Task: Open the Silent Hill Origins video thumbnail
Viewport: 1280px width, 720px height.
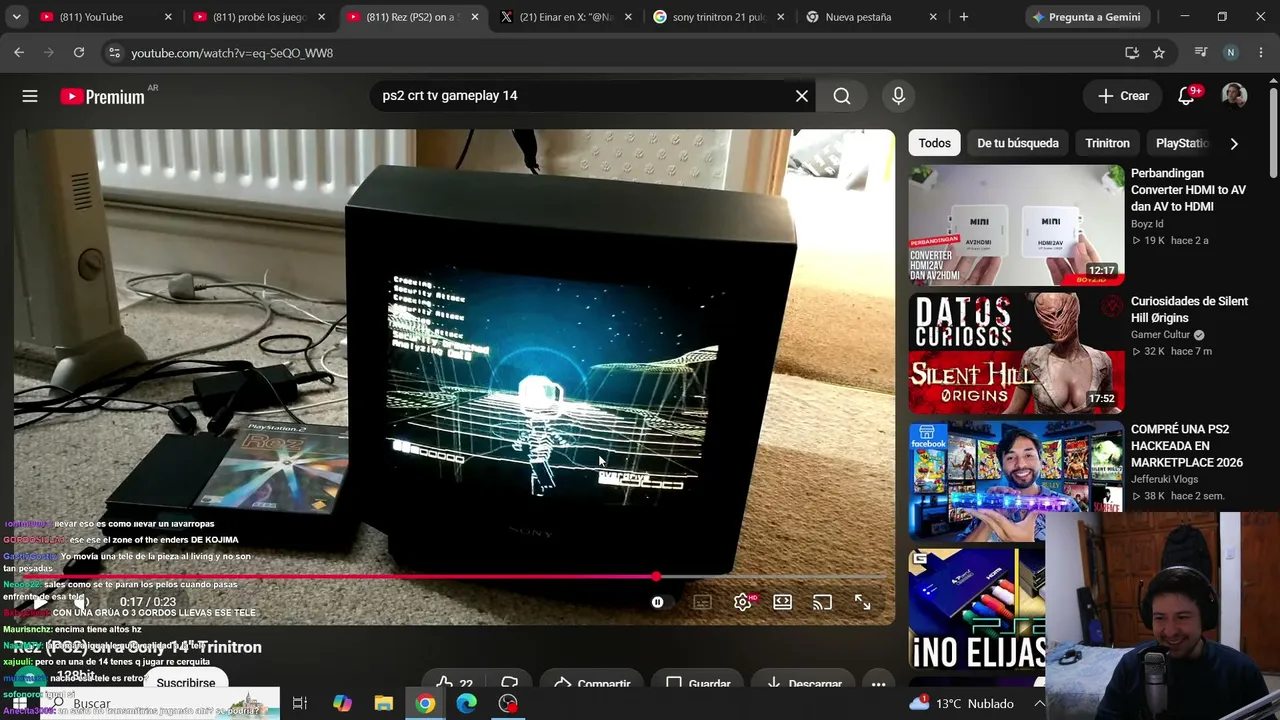Action: click(x=1016, y=353)
